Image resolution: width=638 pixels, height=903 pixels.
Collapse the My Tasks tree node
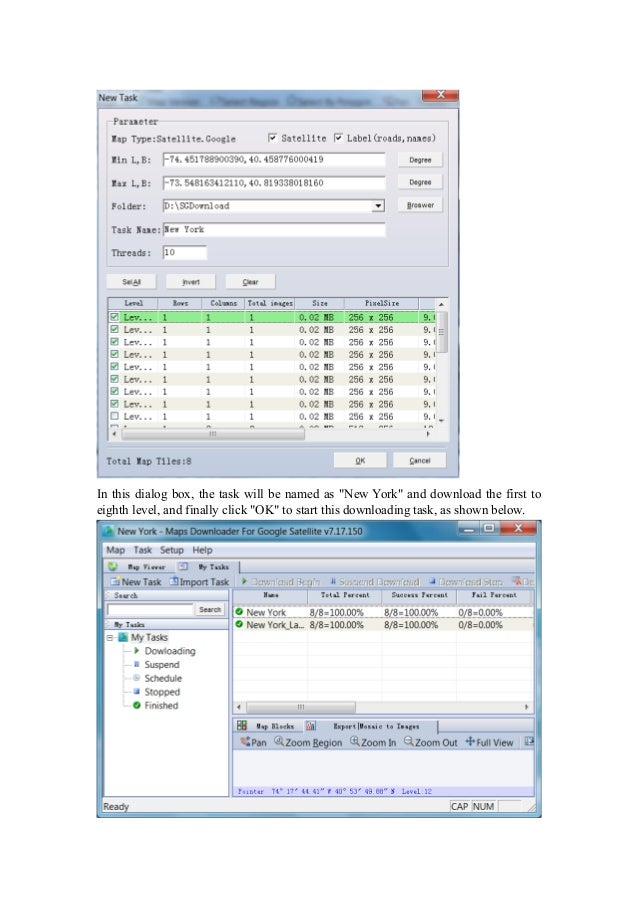click(x=109, y=638)
